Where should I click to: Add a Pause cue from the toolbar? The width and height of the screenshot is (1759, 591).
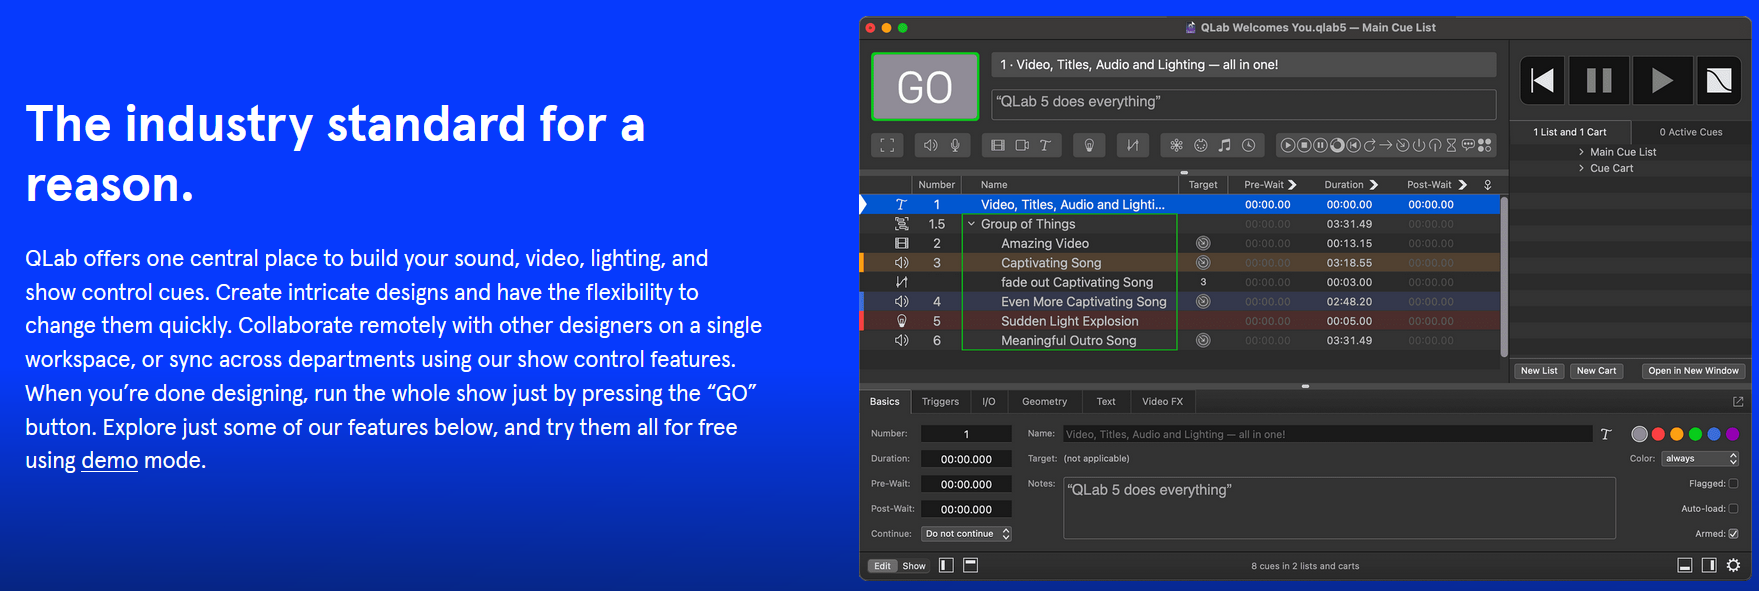click(1320, 145)
